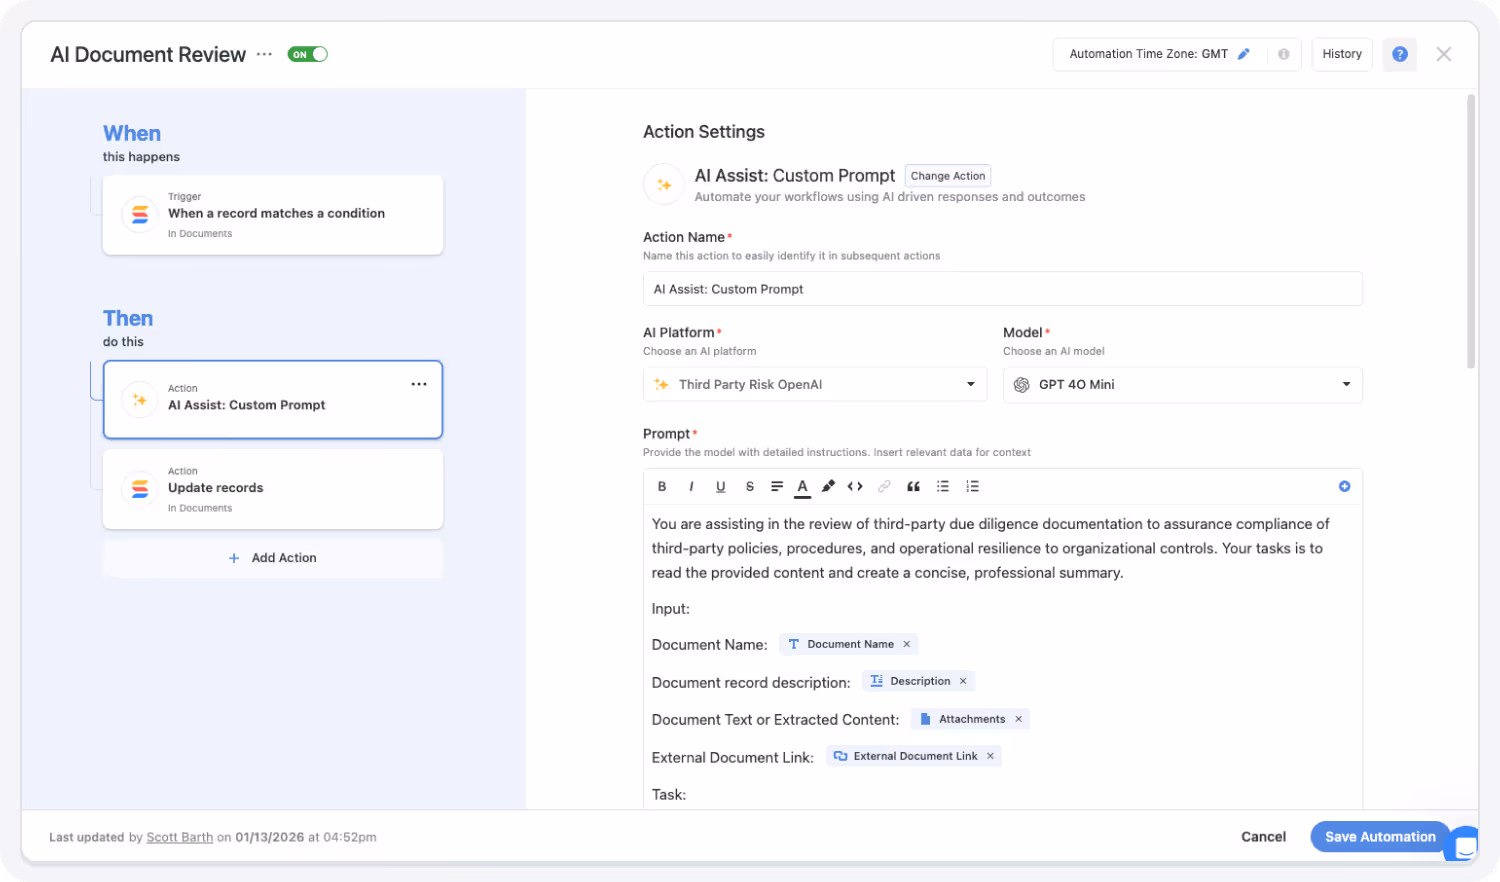
Task: Click the underline formatting icon
Action: point(720,487)
